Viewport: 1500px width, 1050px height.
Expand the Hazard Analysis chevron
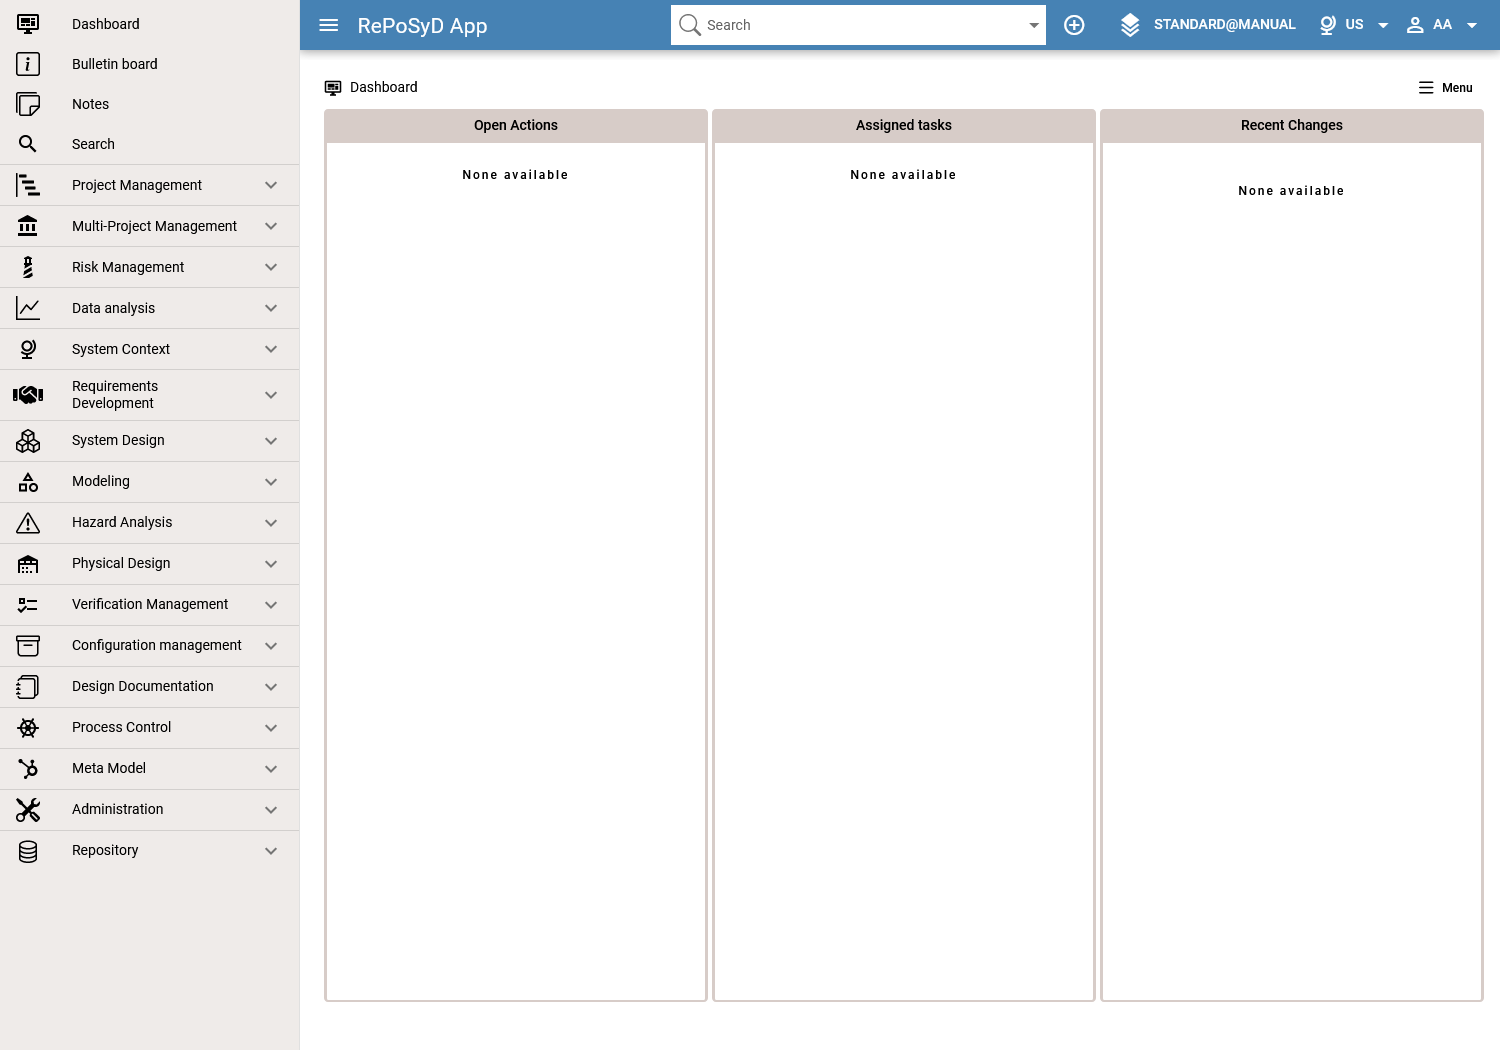[x=271, y=522]
